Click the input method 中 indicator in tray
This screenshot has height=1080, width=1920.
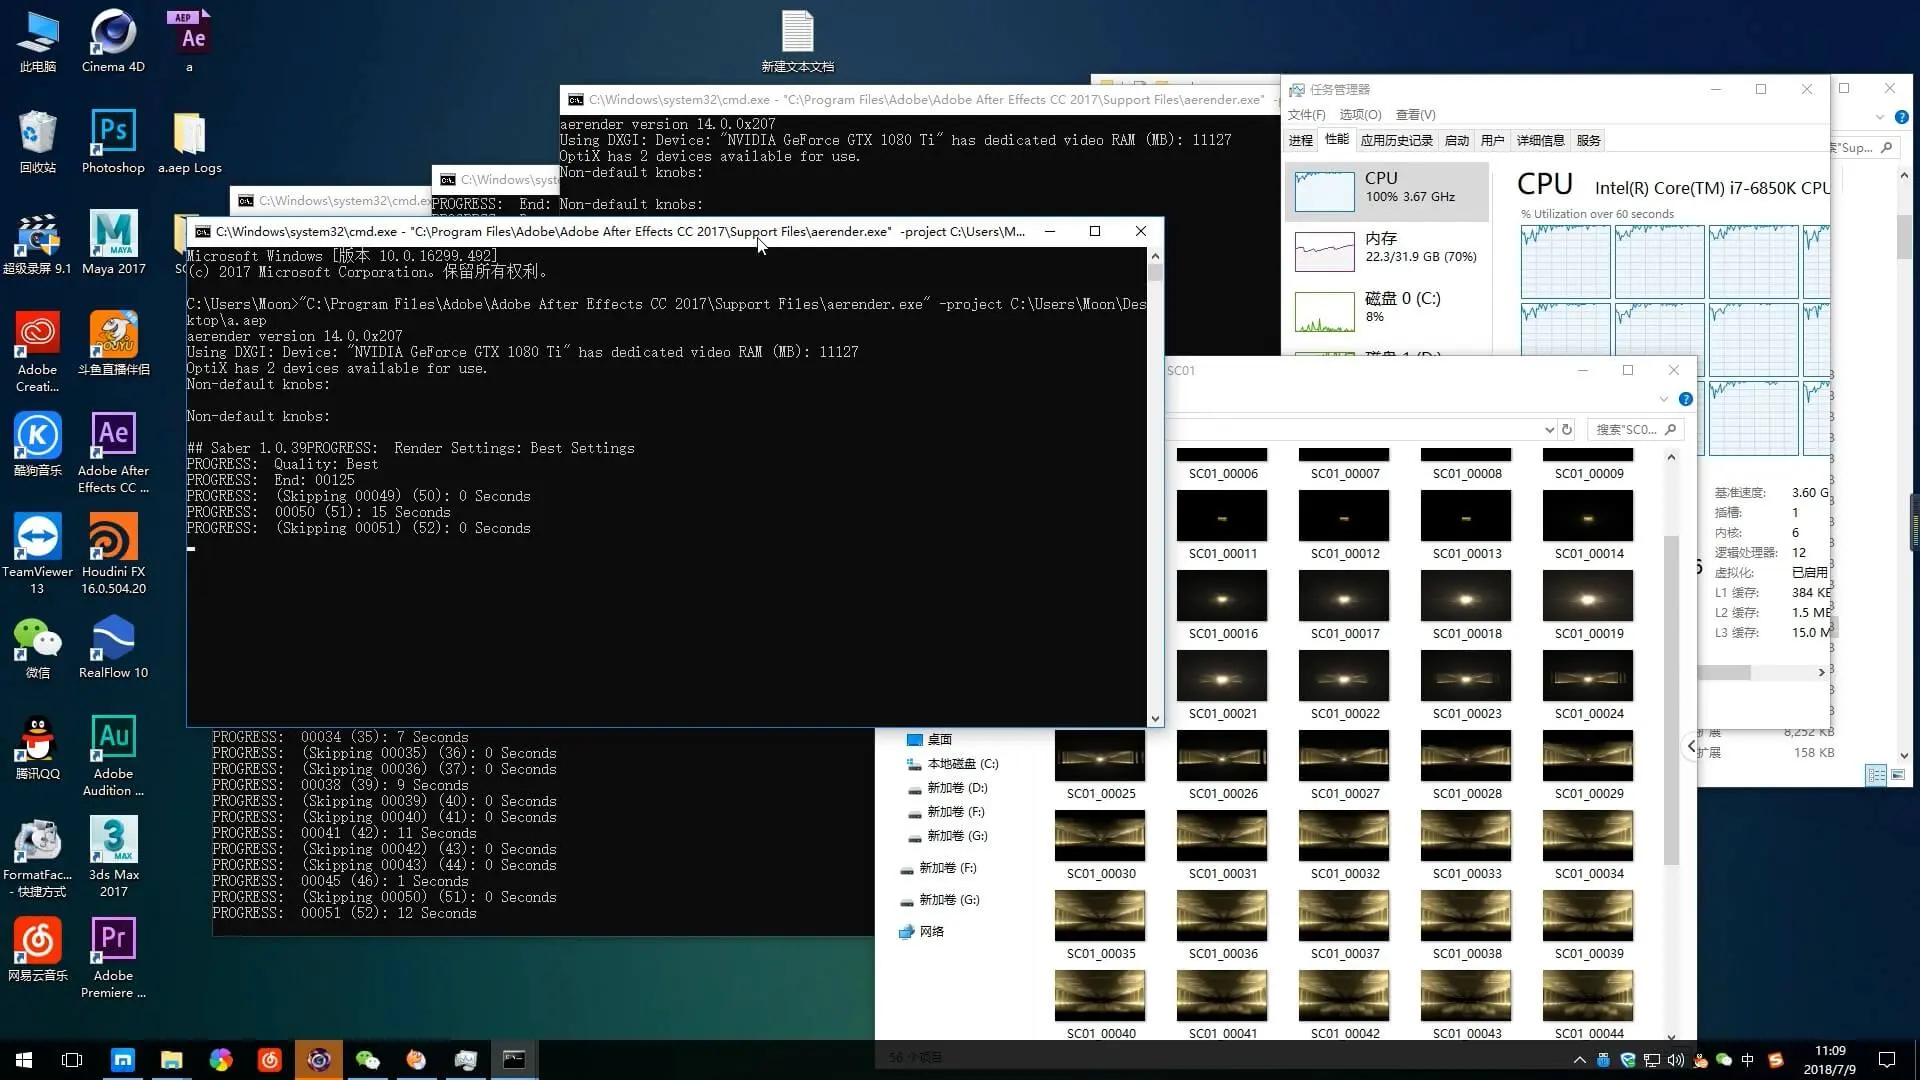coord(1748,1060)
